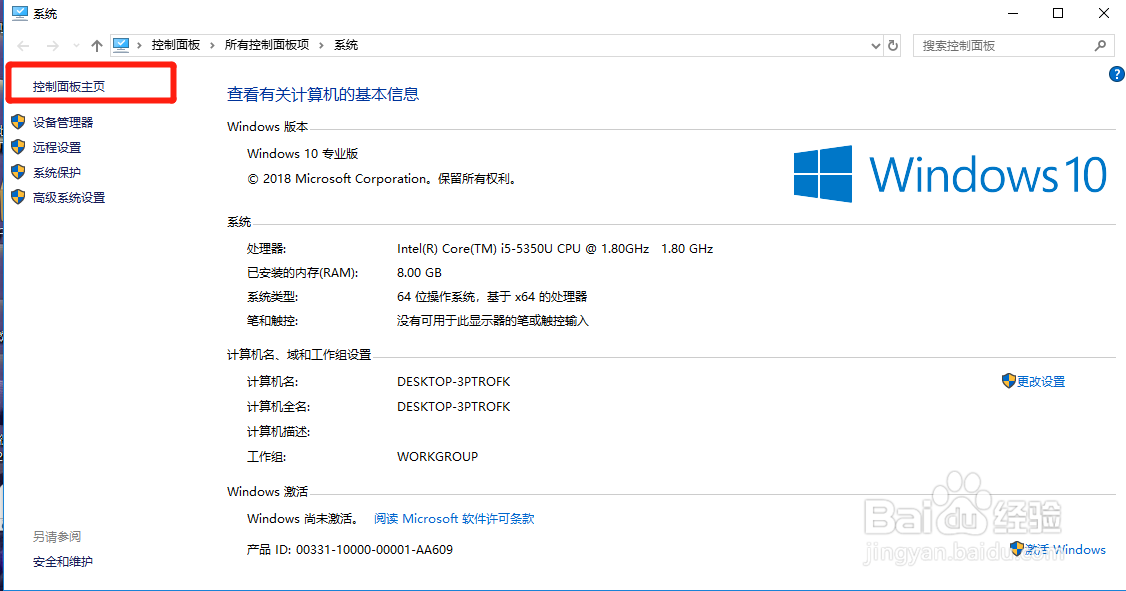Click the up-arrow navigation icon
1126x591 pixels.
95,45
